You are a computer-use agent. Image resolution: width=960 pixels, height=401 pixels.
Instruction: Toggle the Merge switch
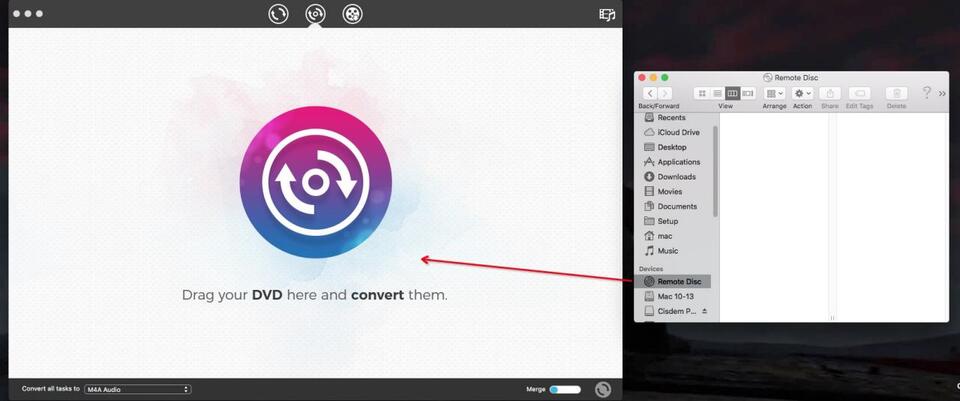click(565, 389)
